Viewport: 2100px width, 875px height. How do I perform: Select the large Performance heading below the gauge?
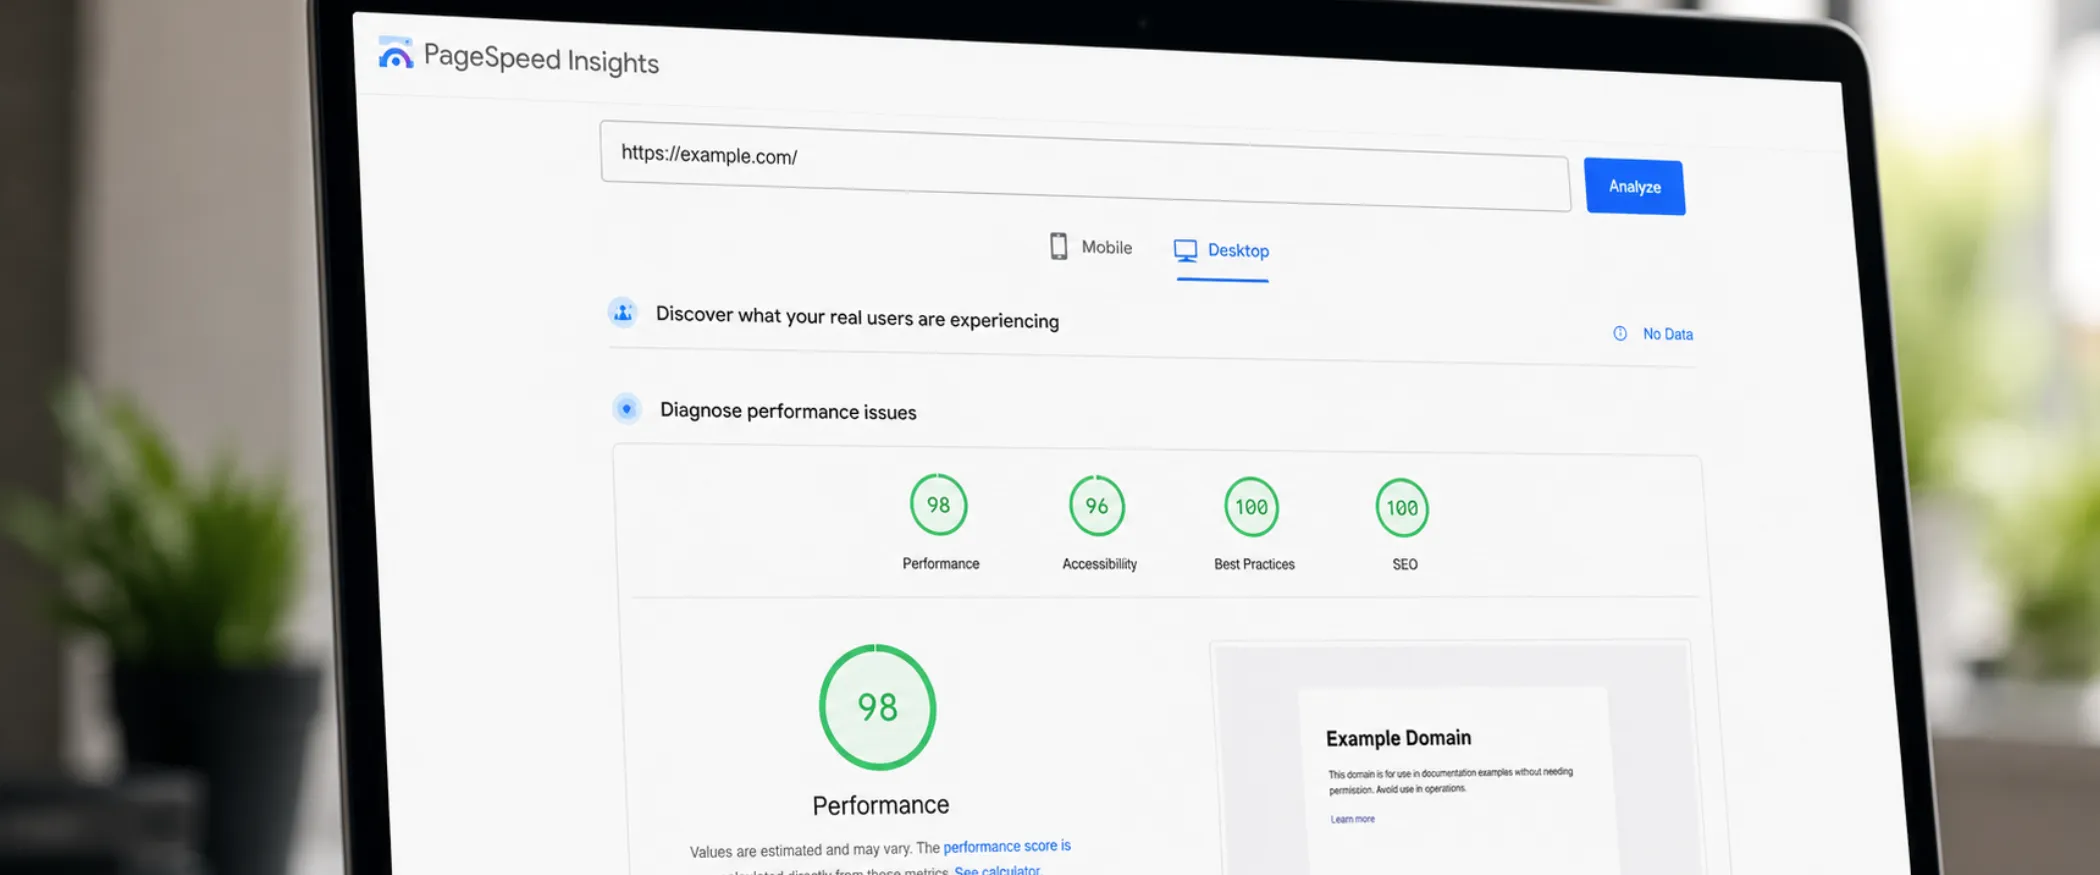pyautogui.click(x=880, y=805)
